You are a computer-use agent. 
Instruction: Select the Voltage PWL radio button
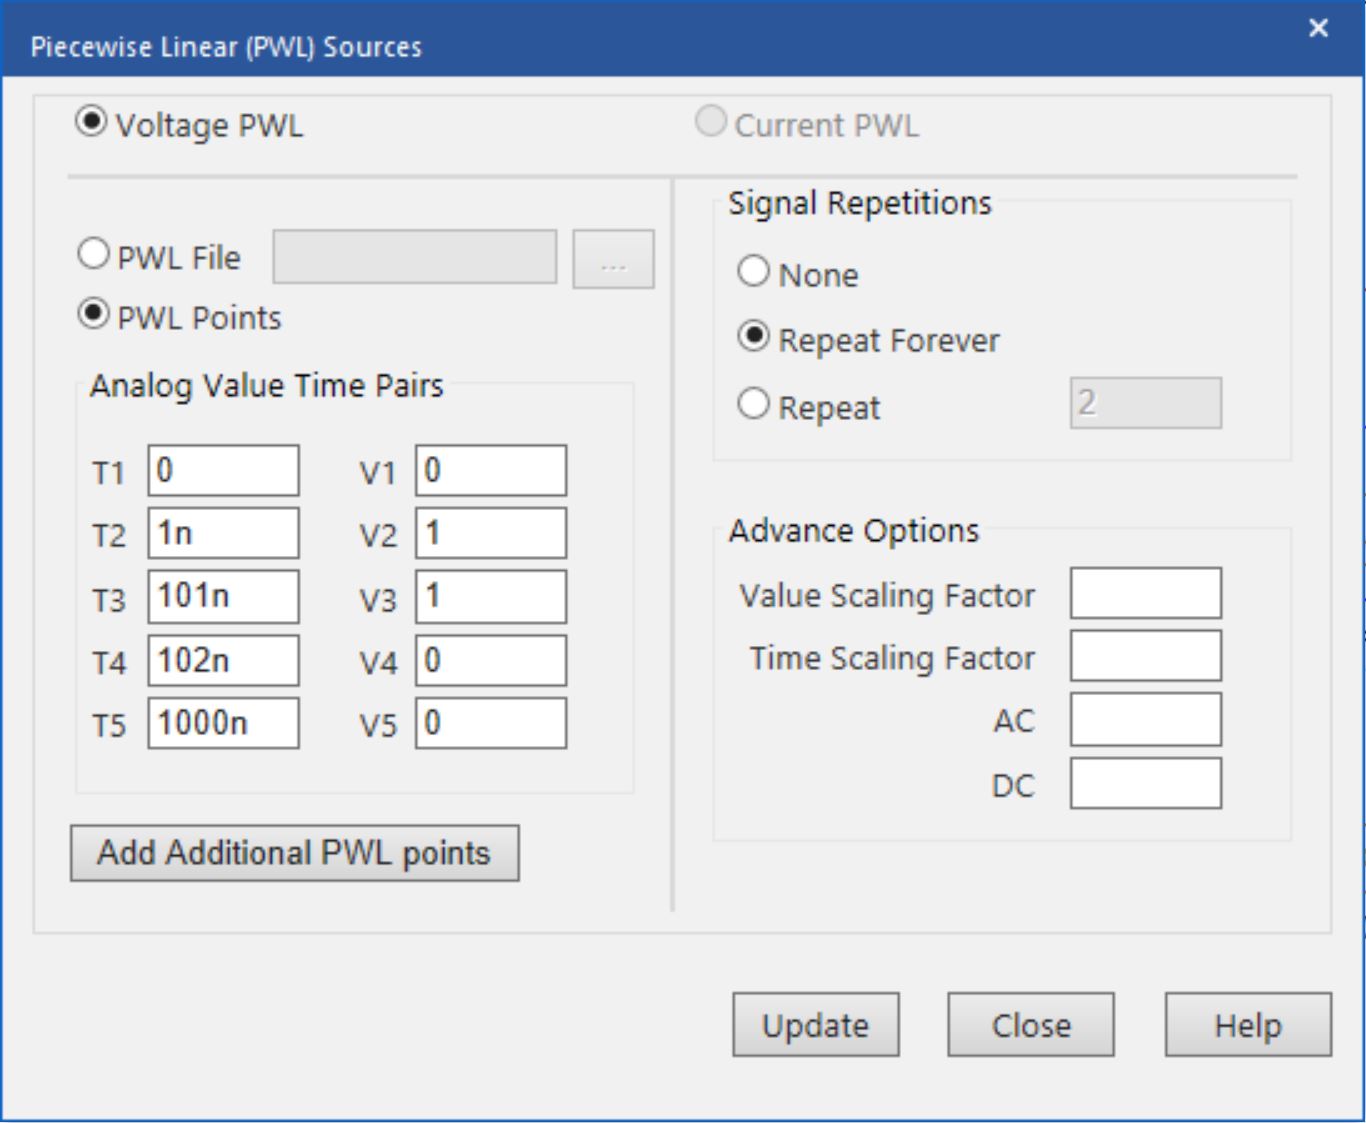click(92, 124)
